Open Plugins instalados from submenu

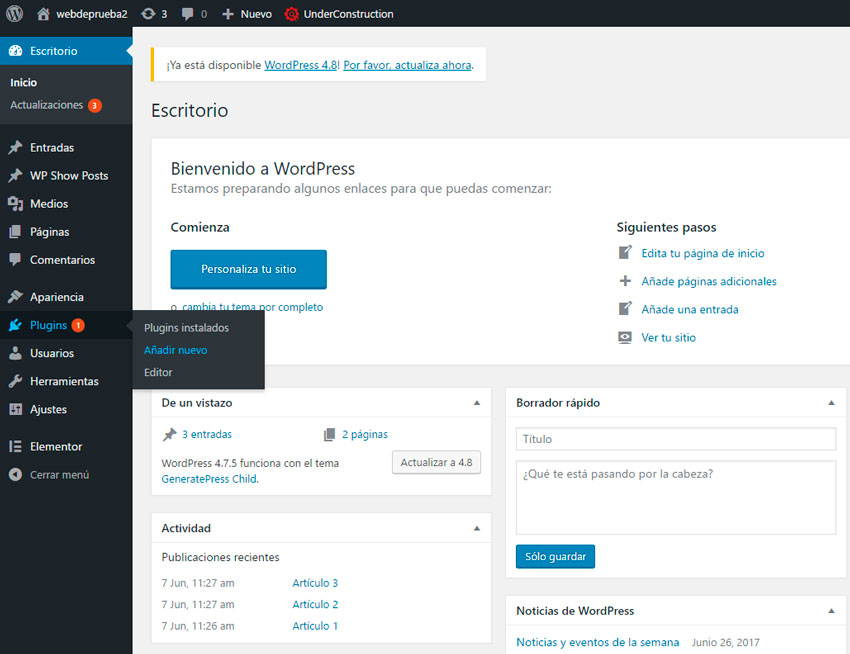point(186,327)
